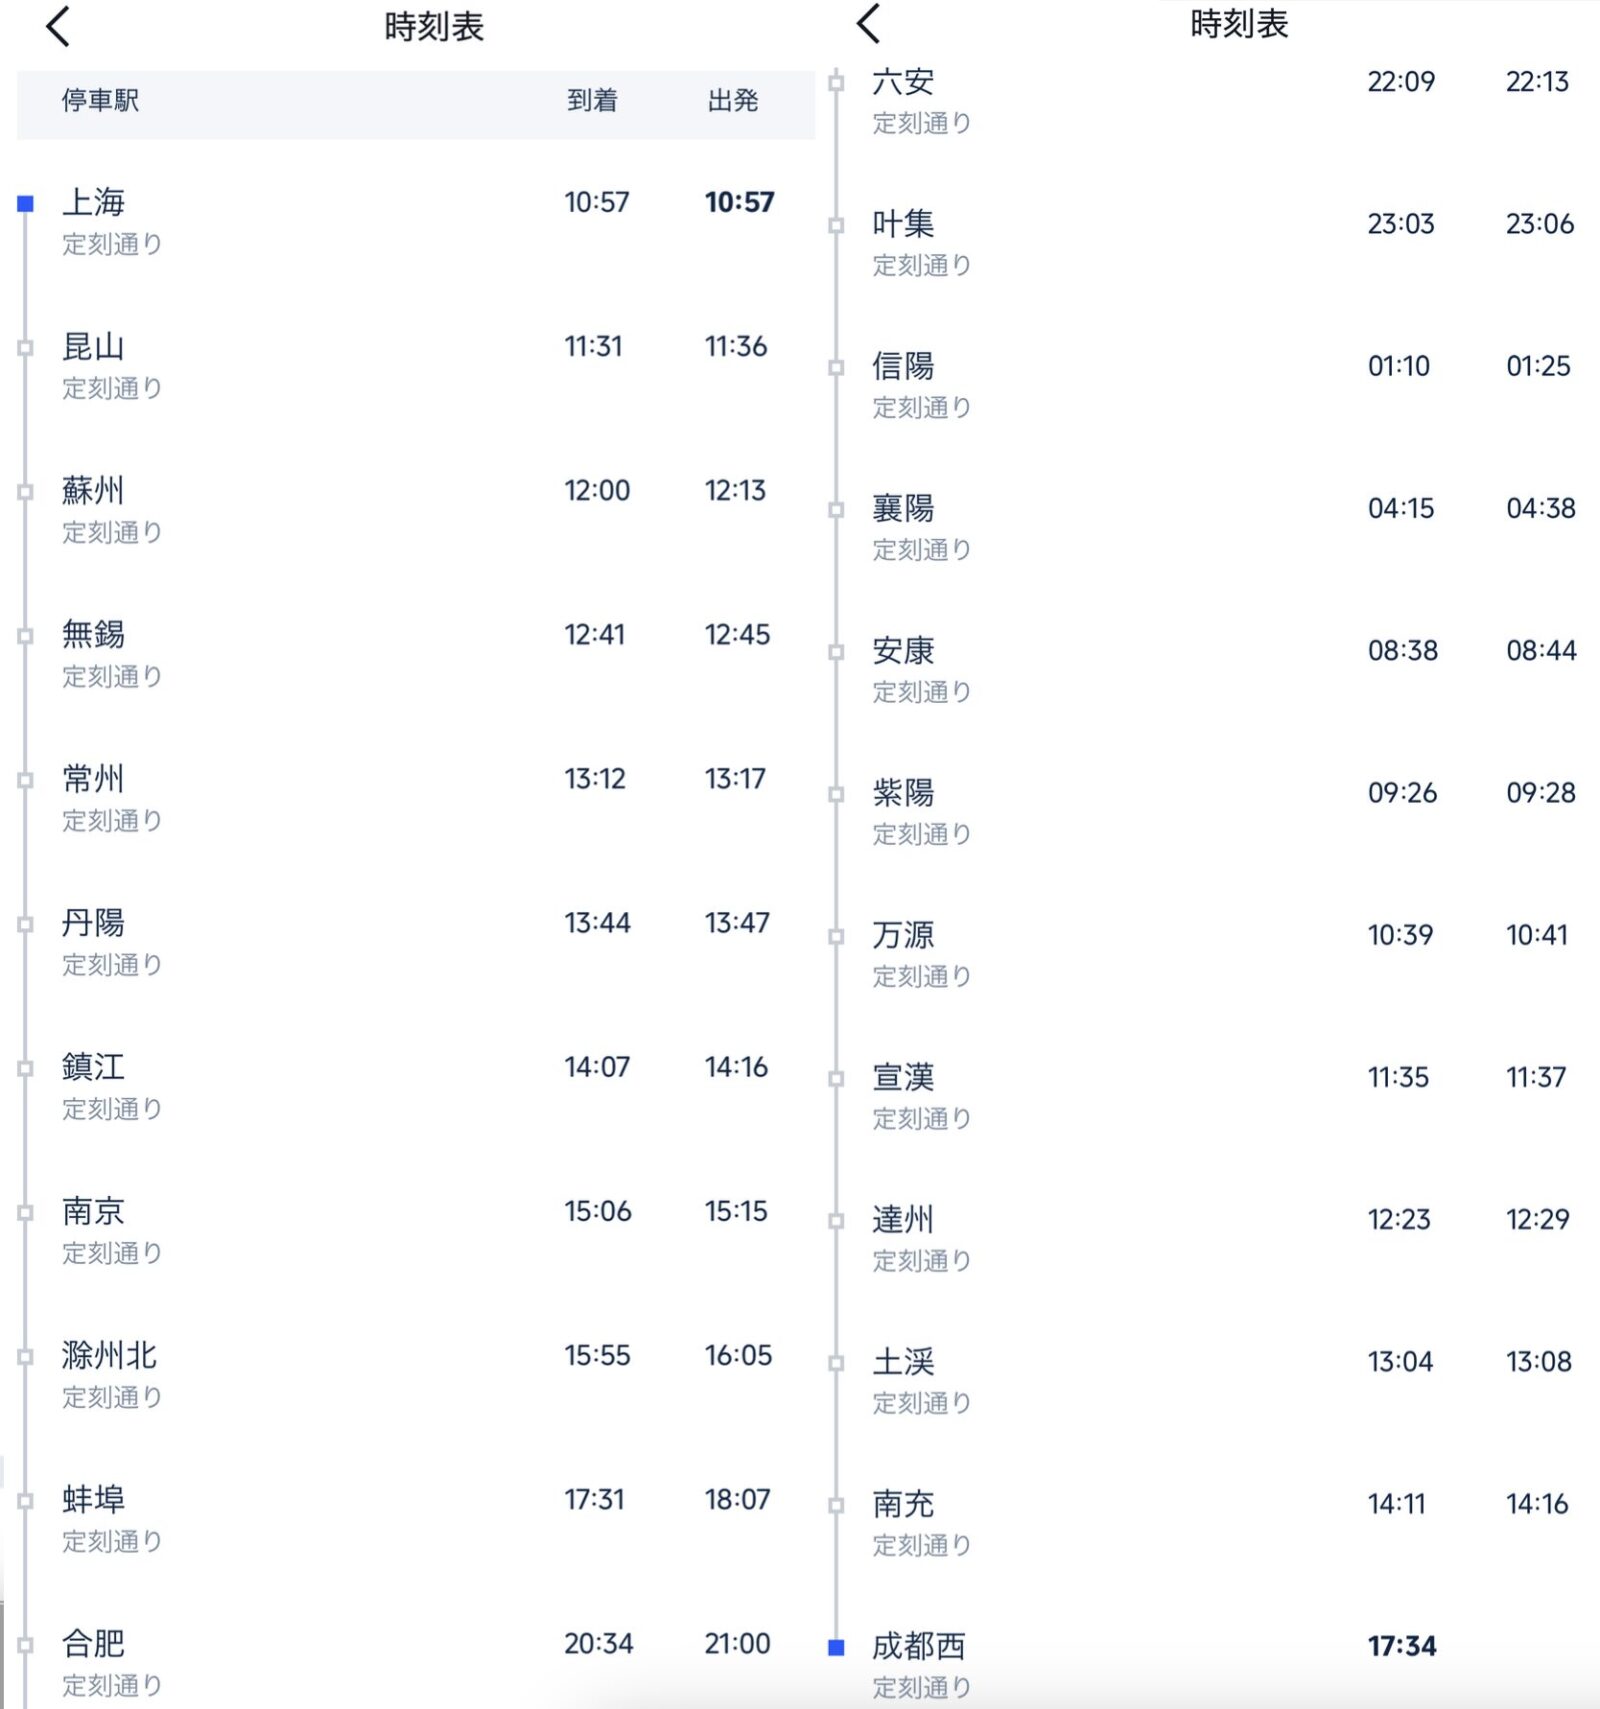The width and height of the screenshot is (1600, 1709).
Task: Click the 信陽 station name
Action: (x=903, y=366)
